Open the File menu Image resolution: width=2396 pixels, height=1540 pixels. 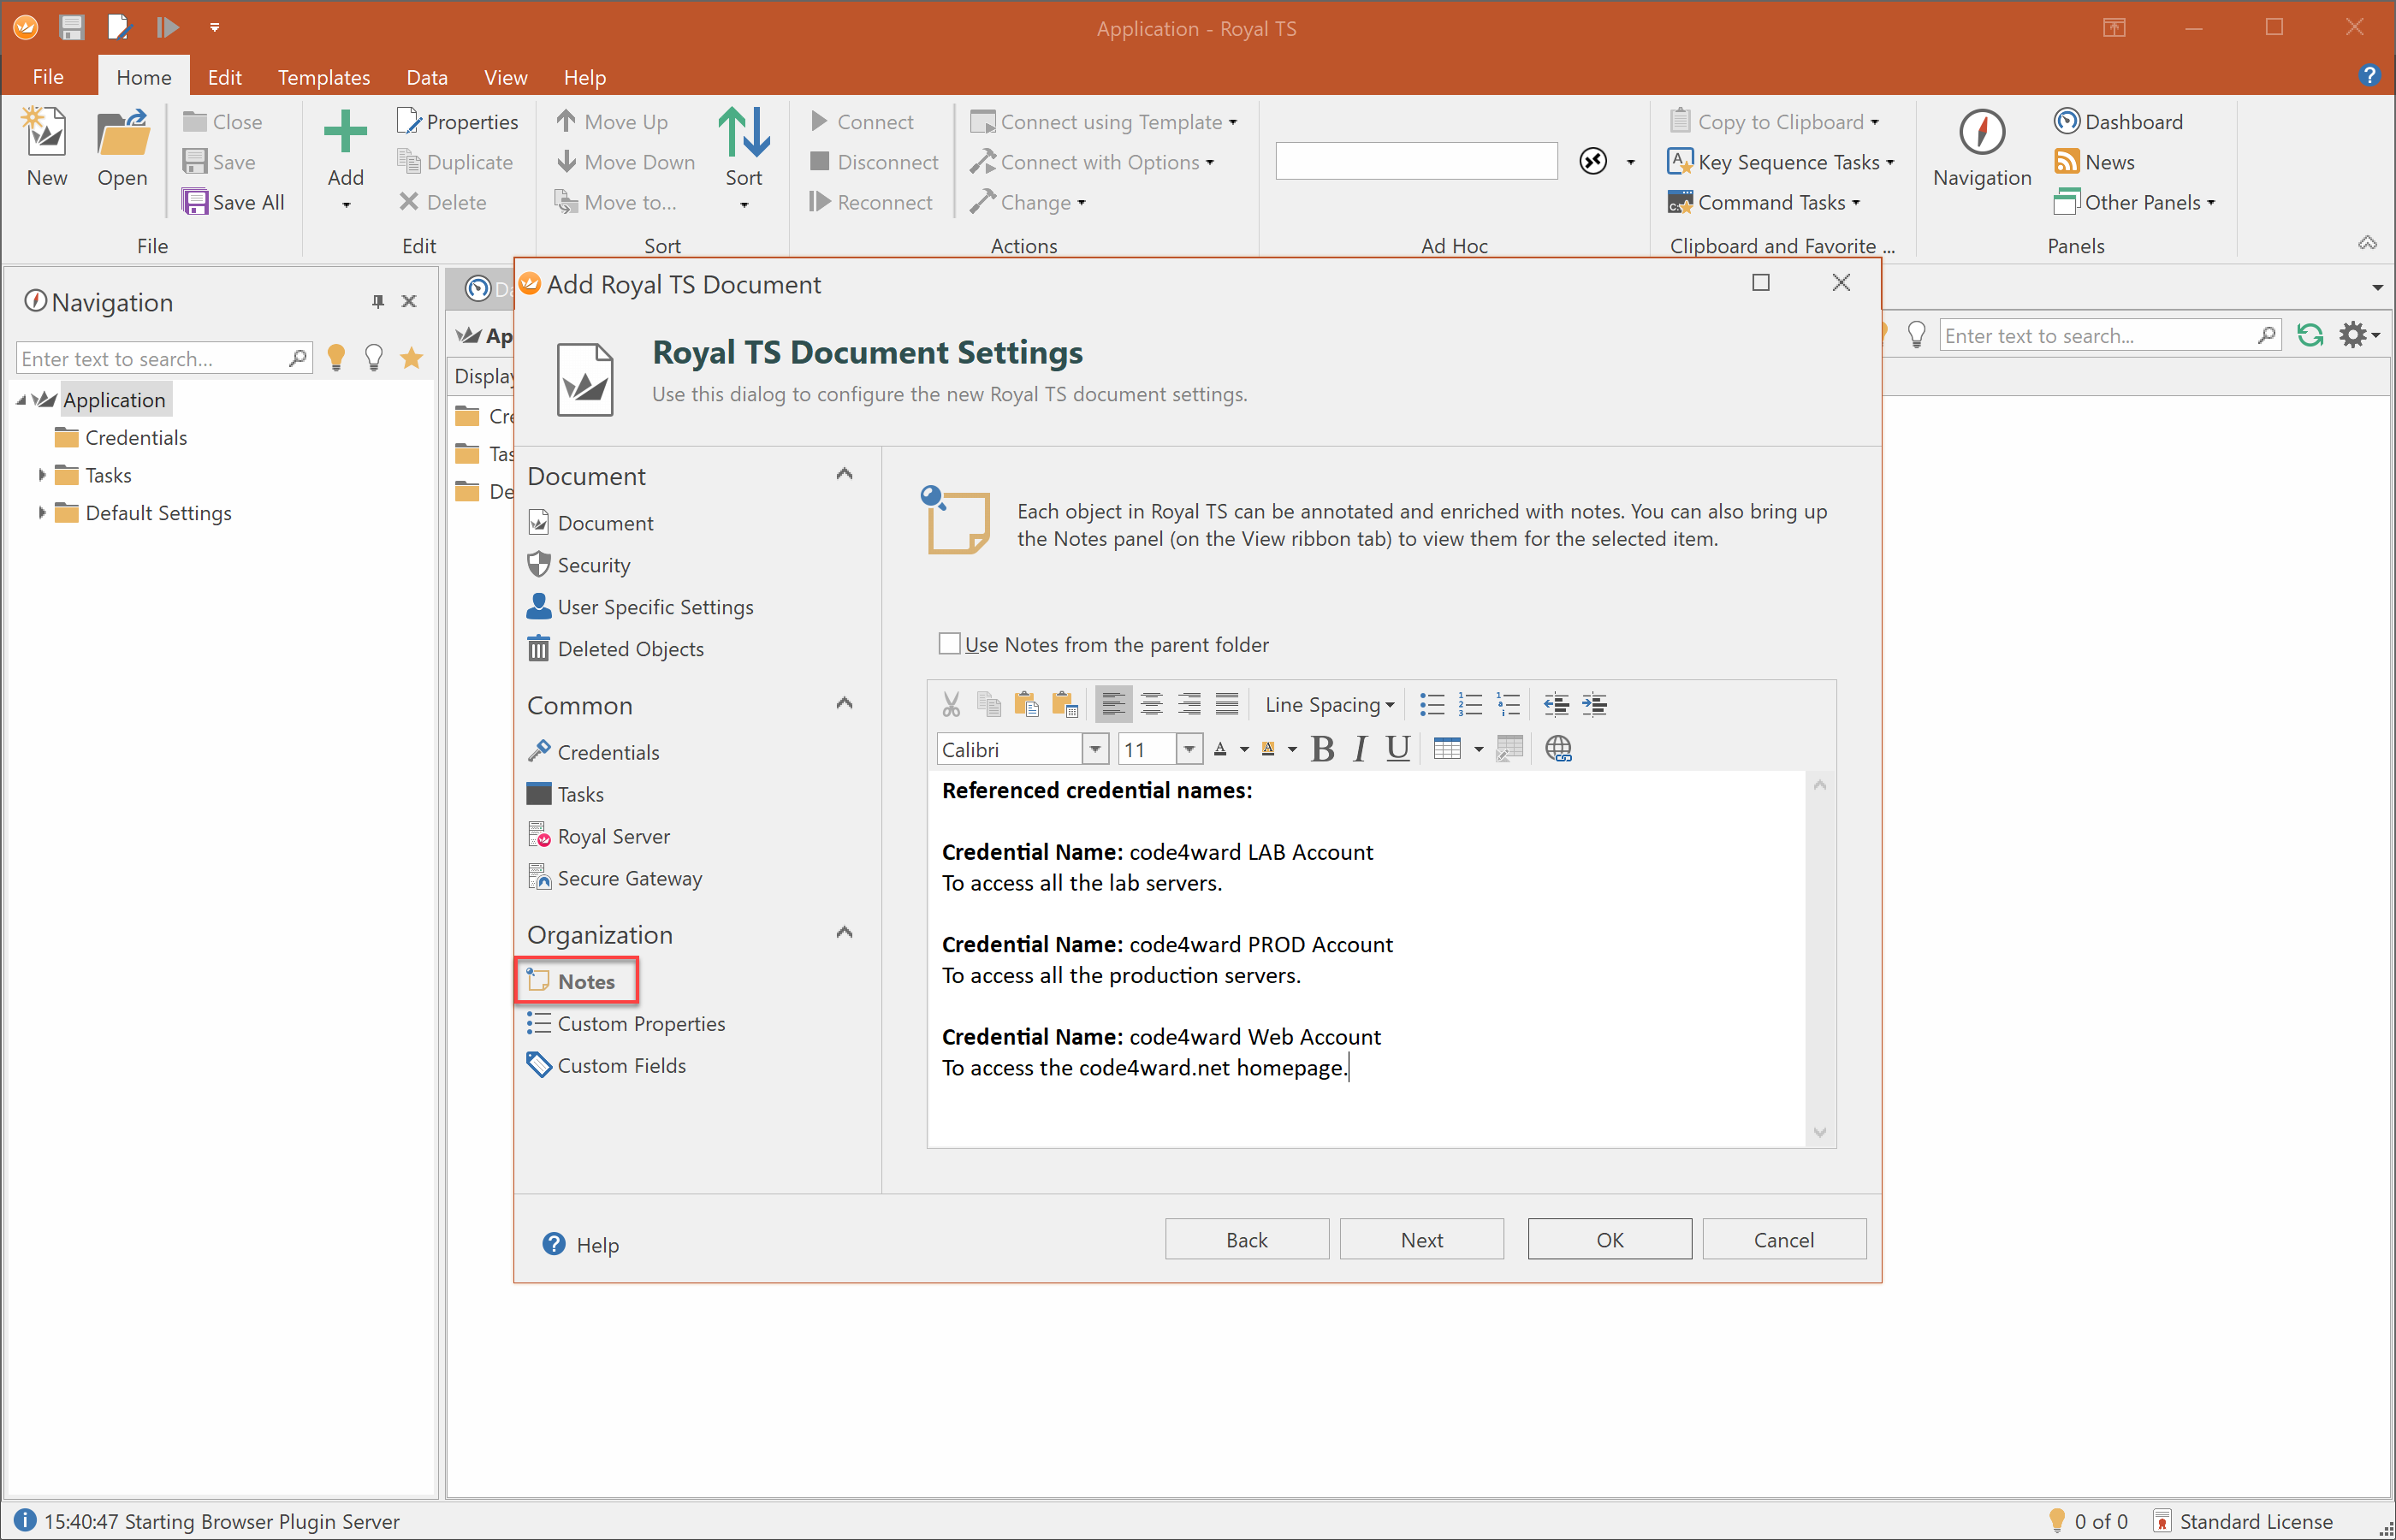pyautogui.click(x=48, y=77)
